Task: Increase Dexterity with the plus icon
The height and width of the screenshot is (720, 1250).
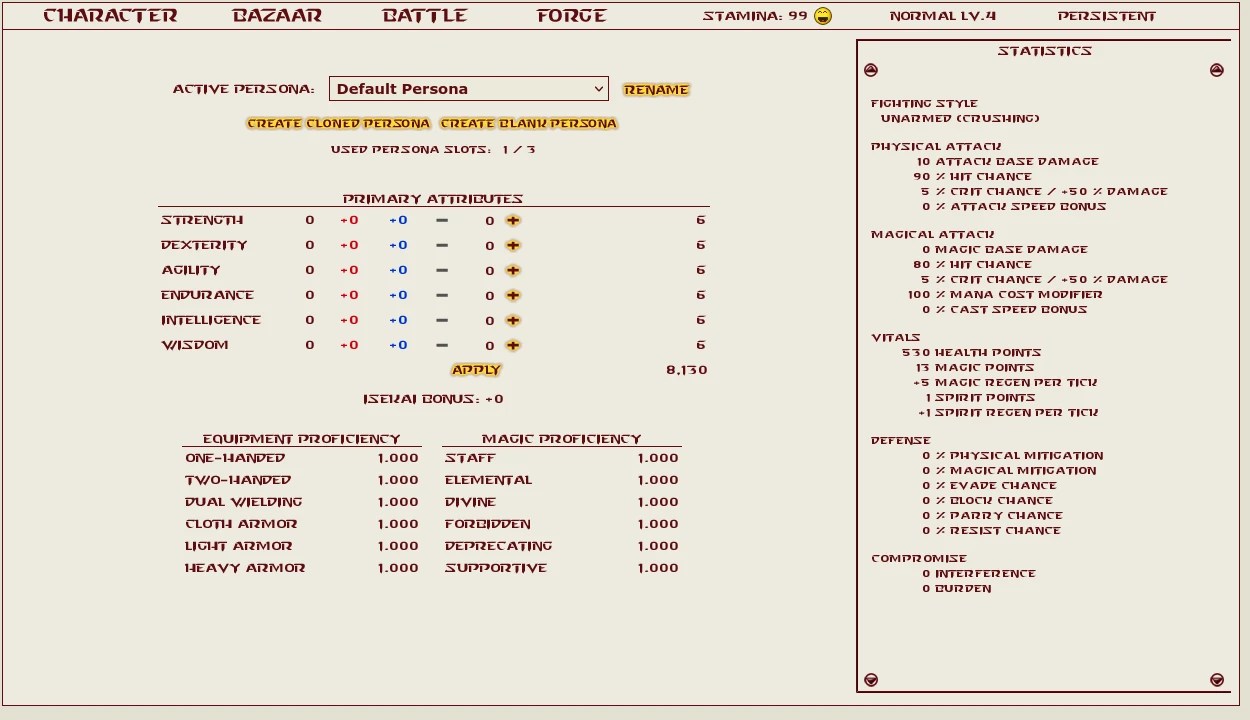Action: (x=513, y=245)
